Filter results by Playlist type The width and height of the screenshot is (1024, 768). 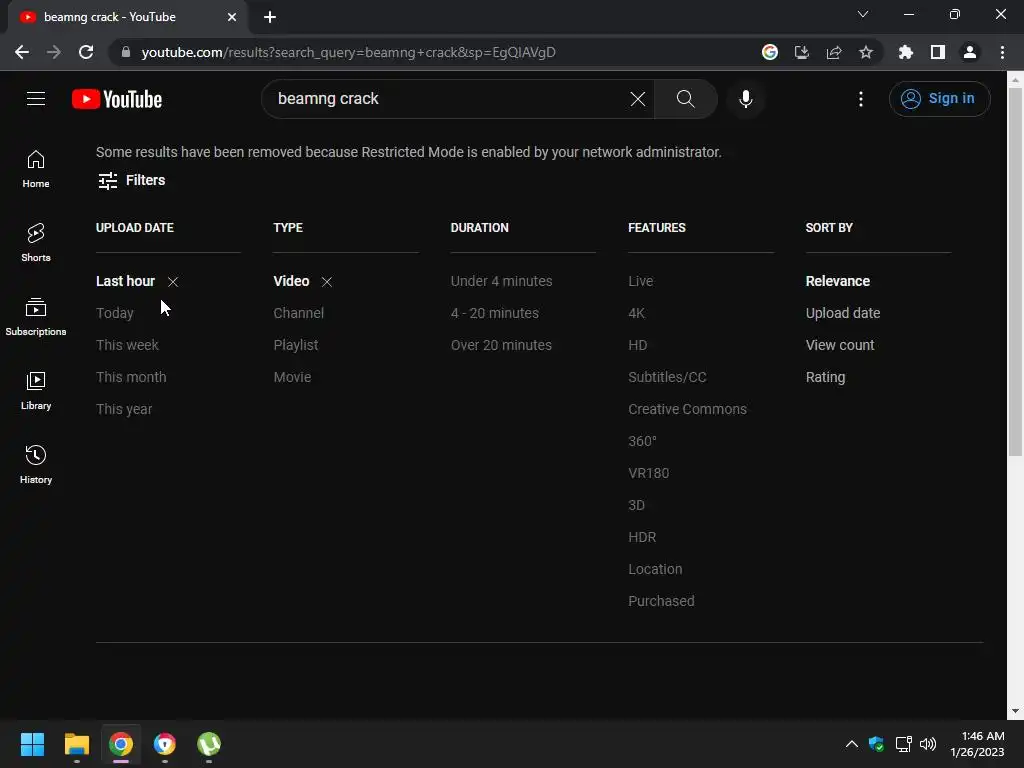point(295,345)
